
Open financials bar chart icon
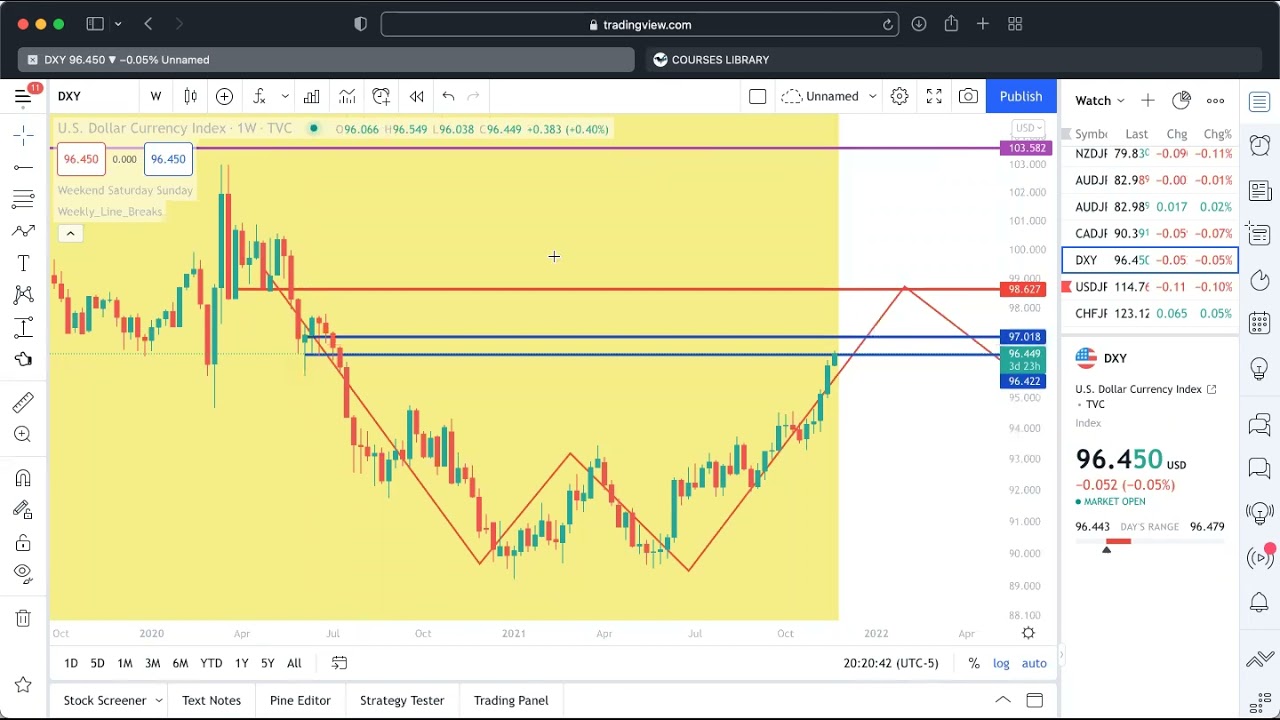point(312,96)
